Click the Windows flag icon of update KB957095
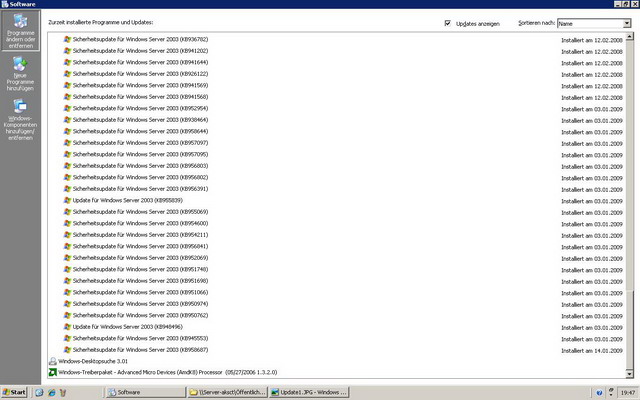This screenshot has height=400, width=640. (67, 154)
